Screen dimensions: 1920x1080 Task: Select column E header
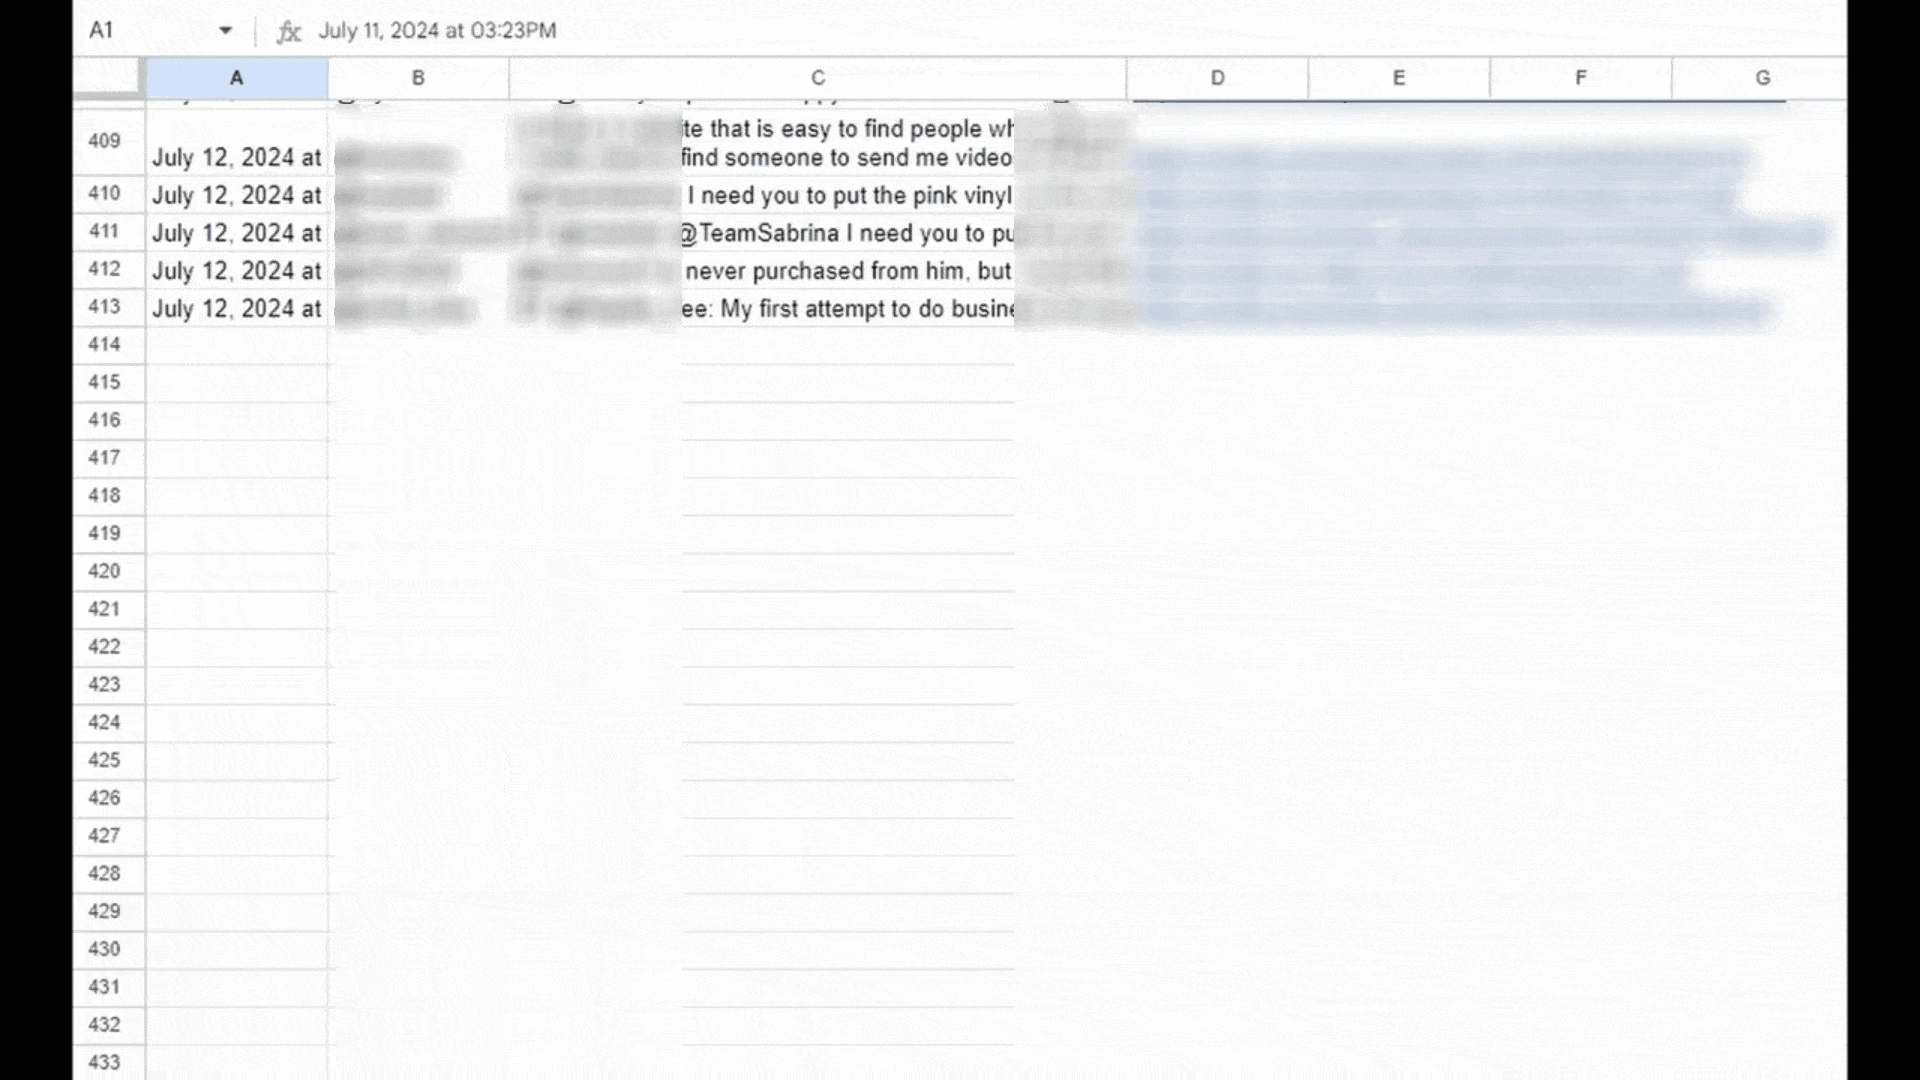click(x=1399, y=78)
